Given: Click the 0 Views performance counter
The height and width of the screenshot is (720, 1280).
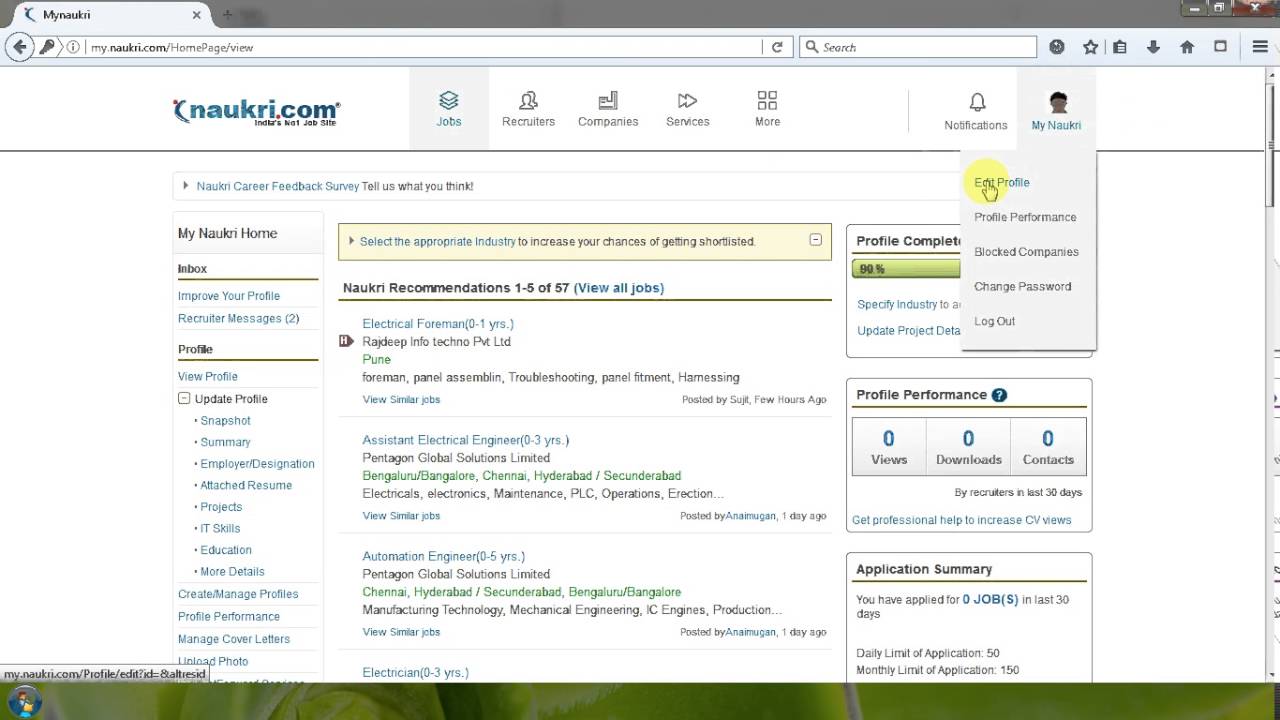Looking at the screenshot, I should click(x=888, y=447).
